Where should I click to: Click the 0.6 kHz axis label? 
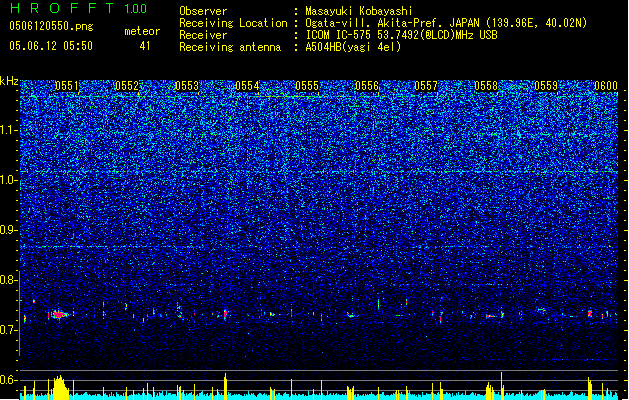pos(9,380)
